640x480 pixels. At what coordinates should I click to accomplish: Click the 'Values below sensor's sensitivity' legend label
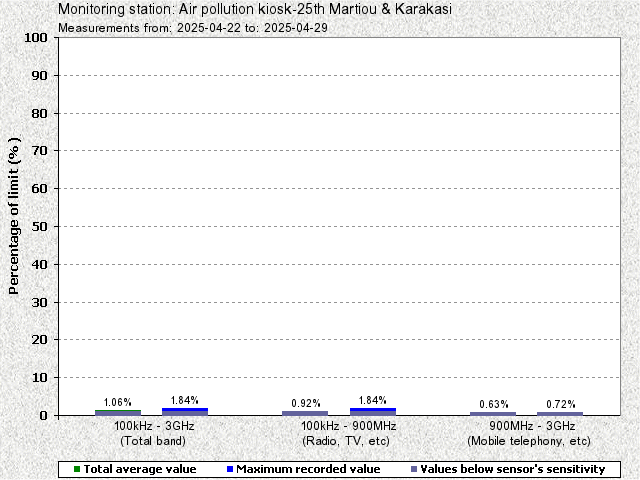[x=513, y=469]
